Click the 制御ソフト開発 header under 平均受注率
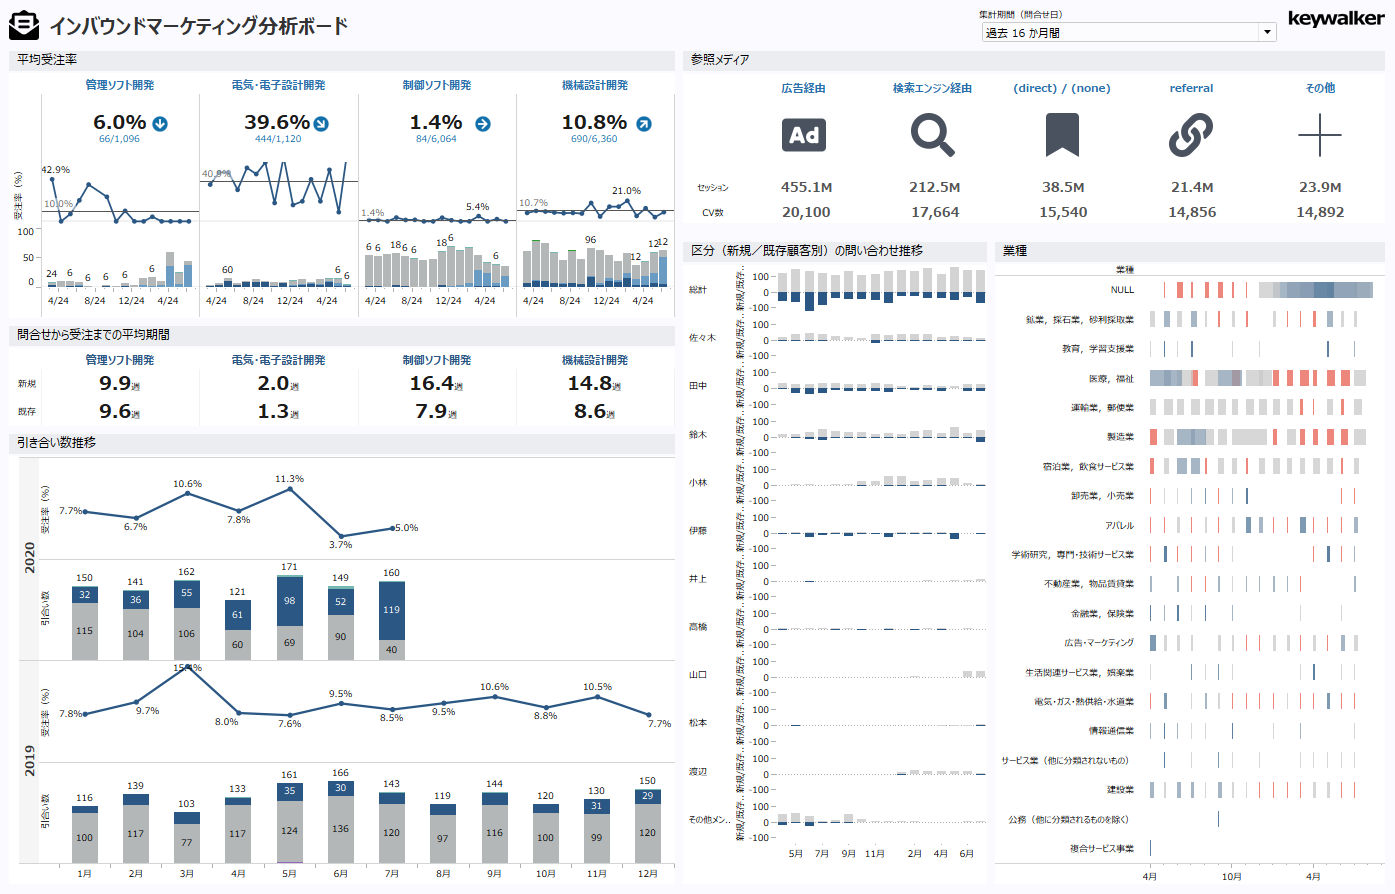Viewport: 1395px width, 894px height. point(437,85)
